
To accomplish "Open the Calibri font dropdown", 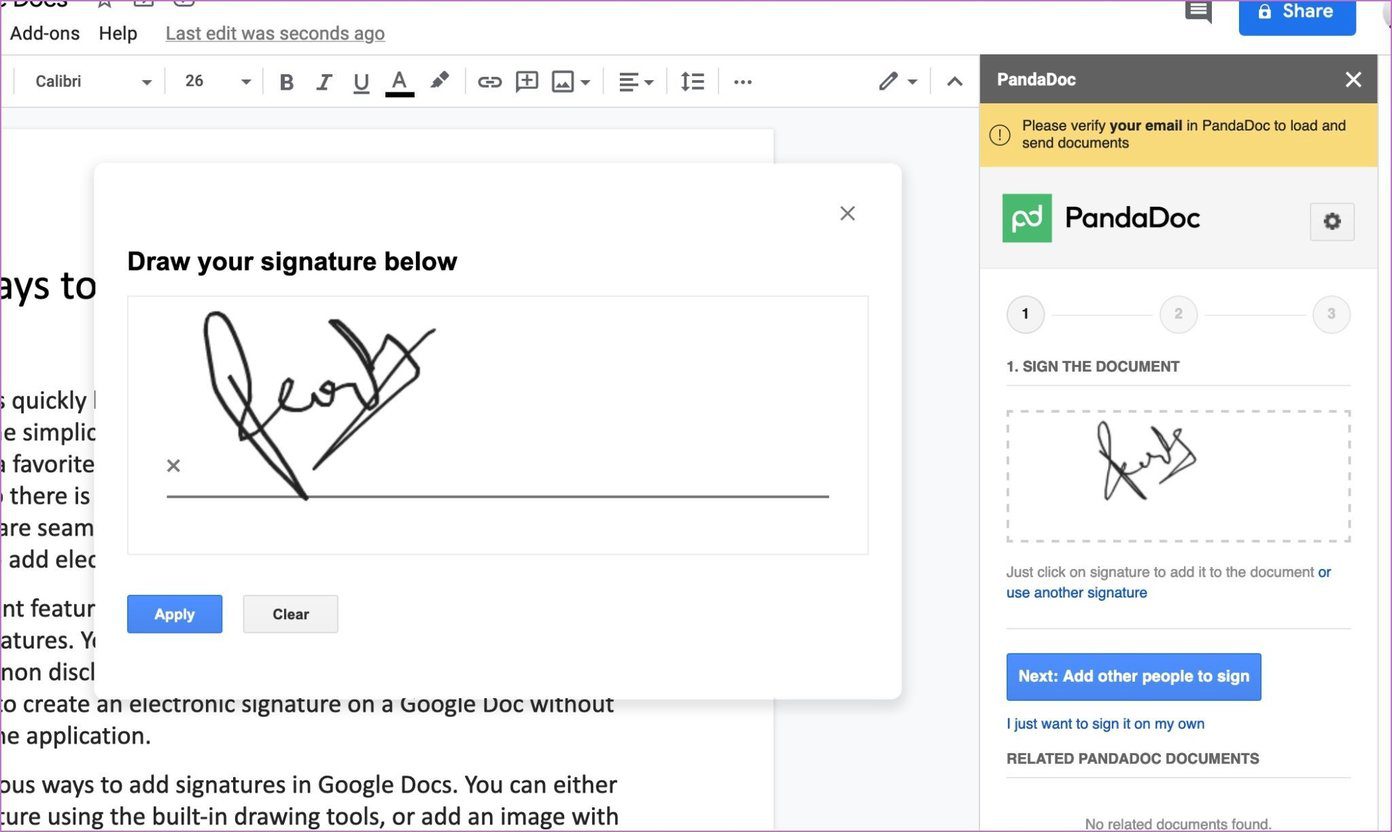I will click(93, 81).
